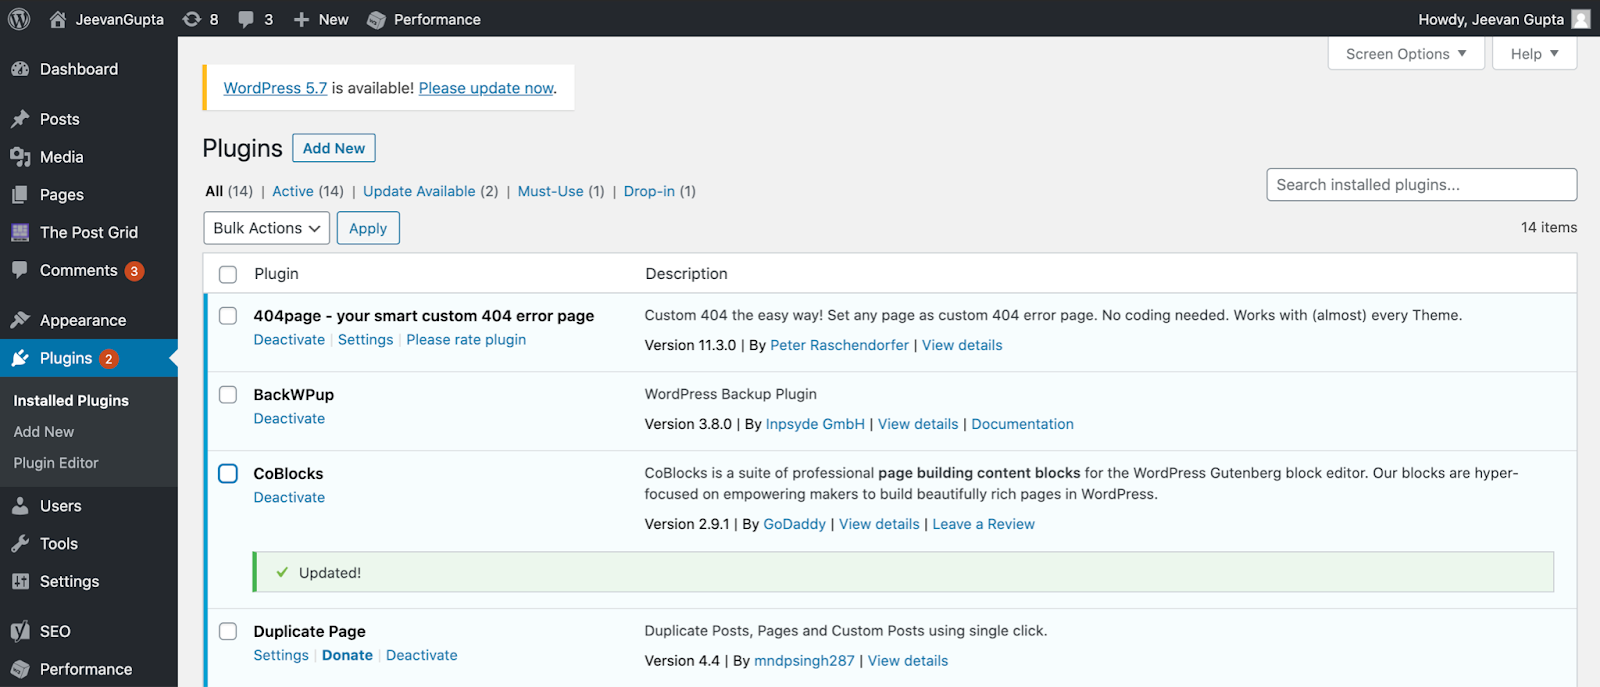Click the Appearance paintbrush icon
Image resolution: width=1600 pixels, height=687 pixels.
(20, 320)
